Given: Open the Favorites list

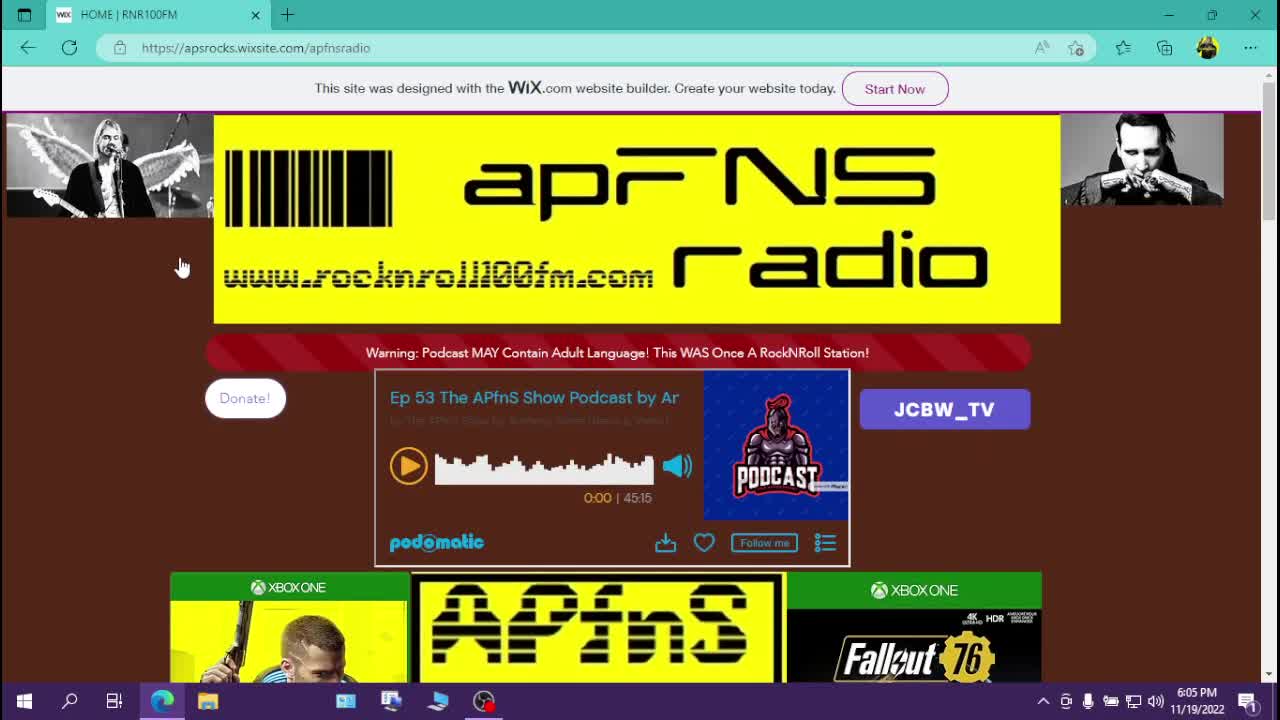Looking at the screenshot, I should tap(1123, 48).
